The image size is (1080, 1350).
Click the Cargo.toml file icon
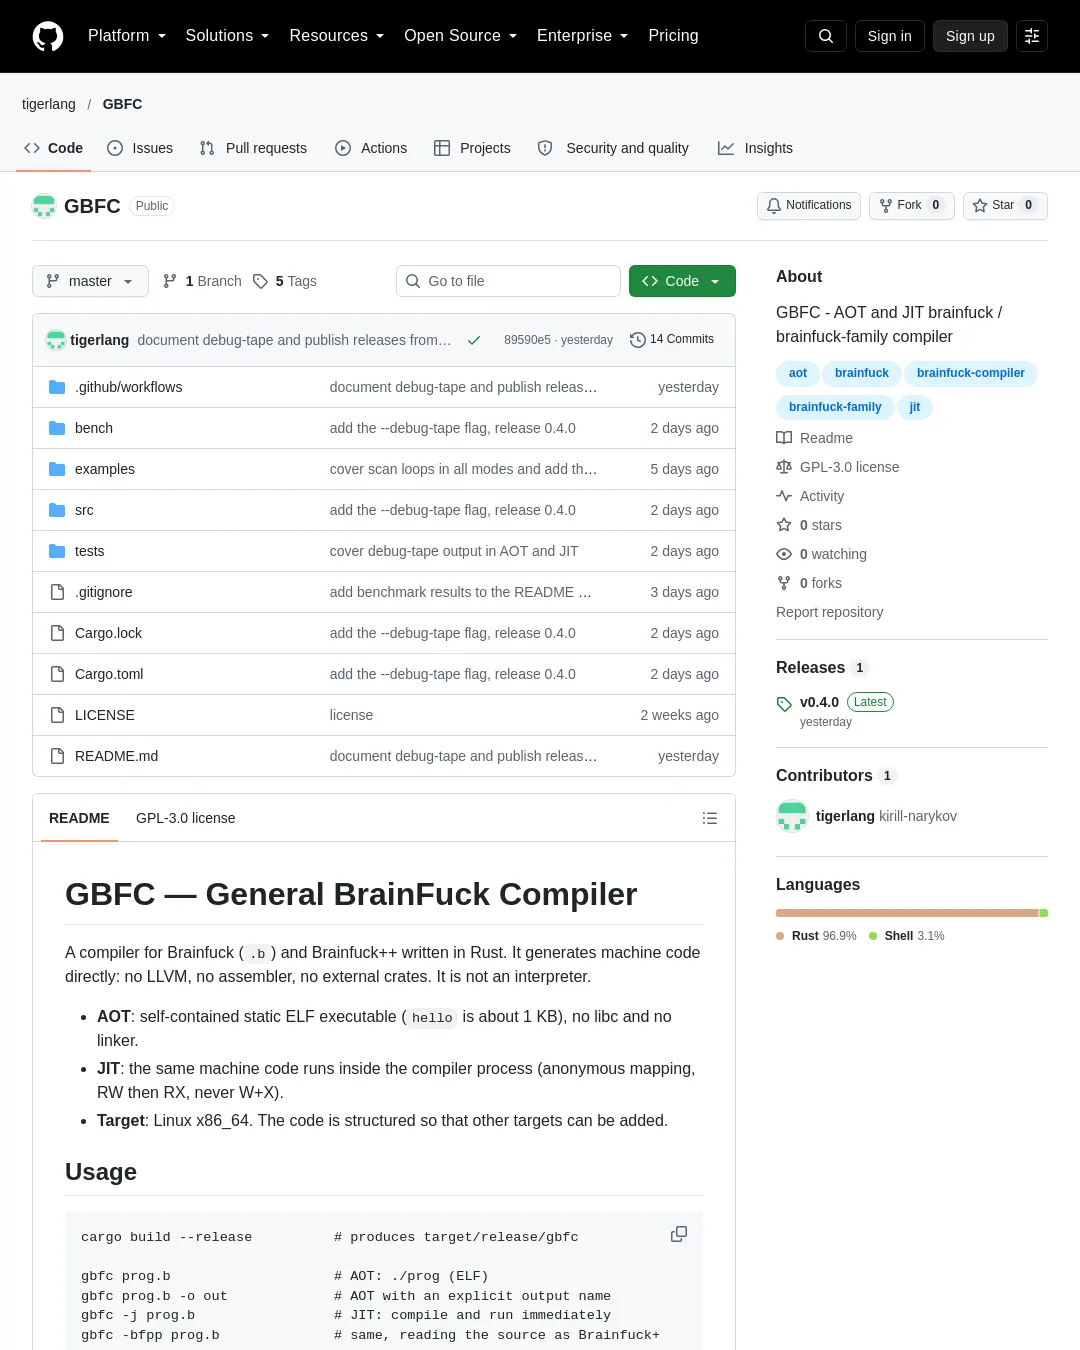pos(57,674)
